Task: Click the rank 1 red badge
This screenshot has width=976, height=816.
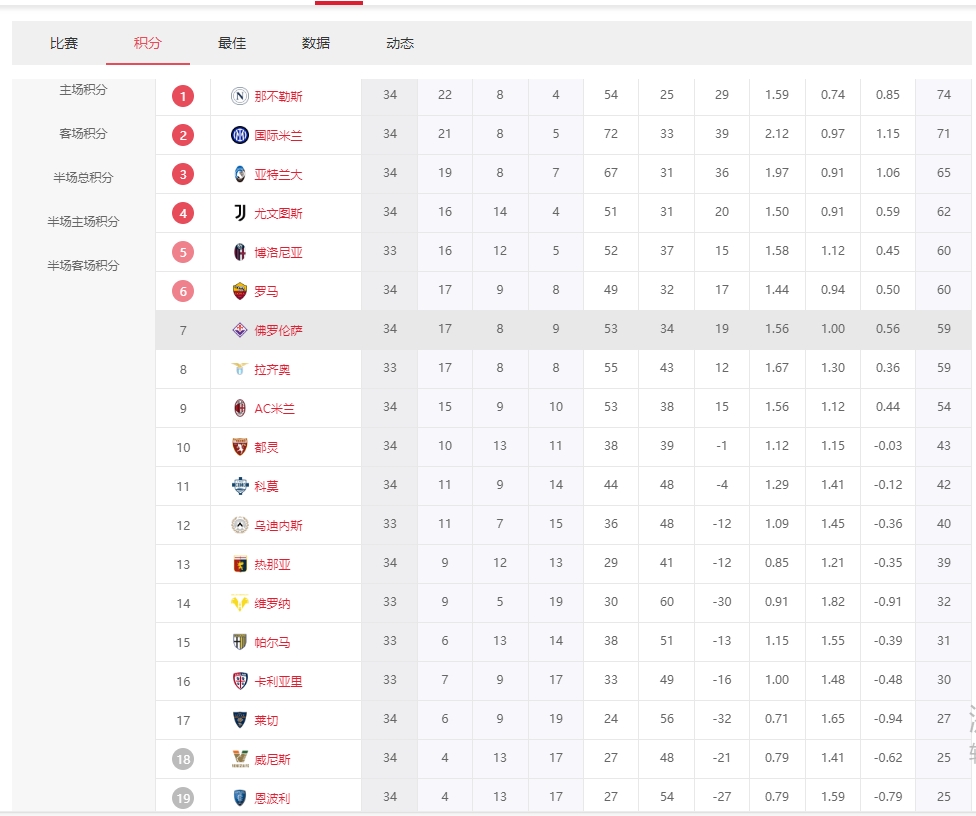Action: click(x=183, y=96)
